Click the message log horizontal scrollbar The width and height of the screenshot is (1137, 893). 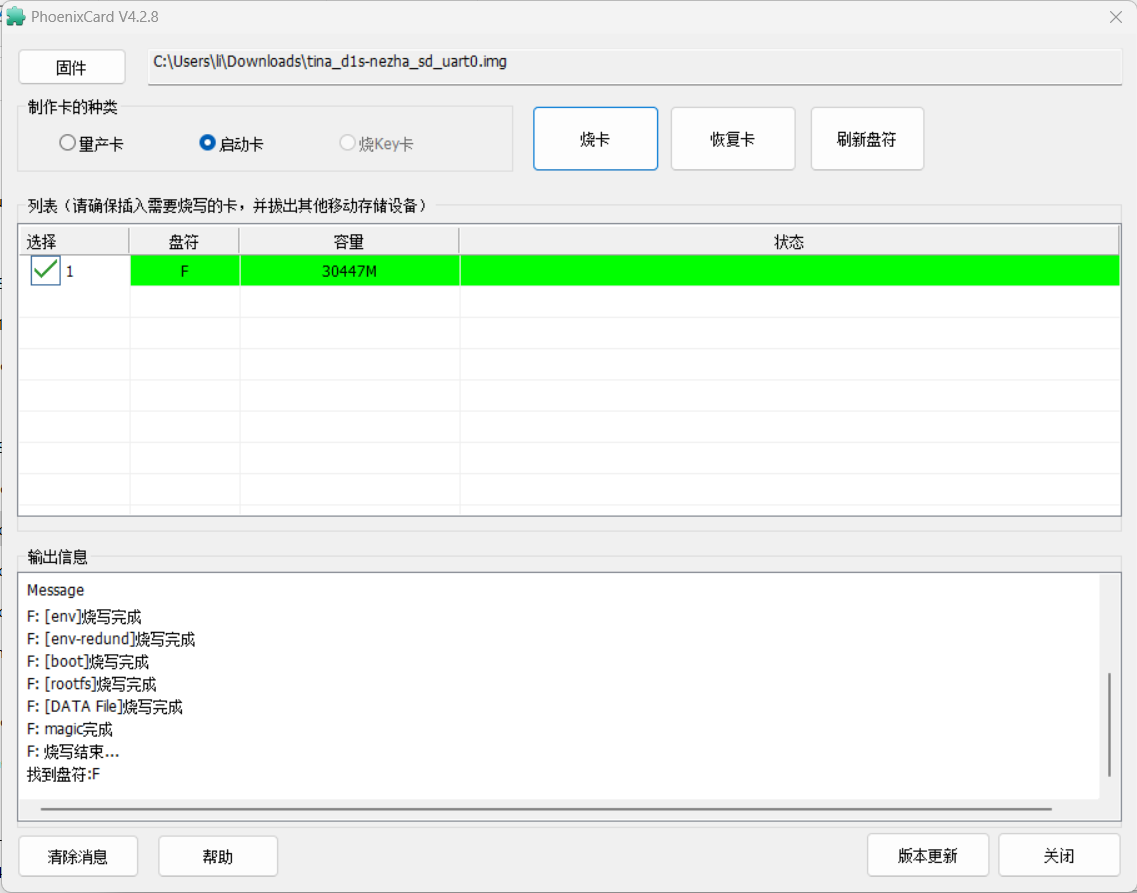click(545, 809)
